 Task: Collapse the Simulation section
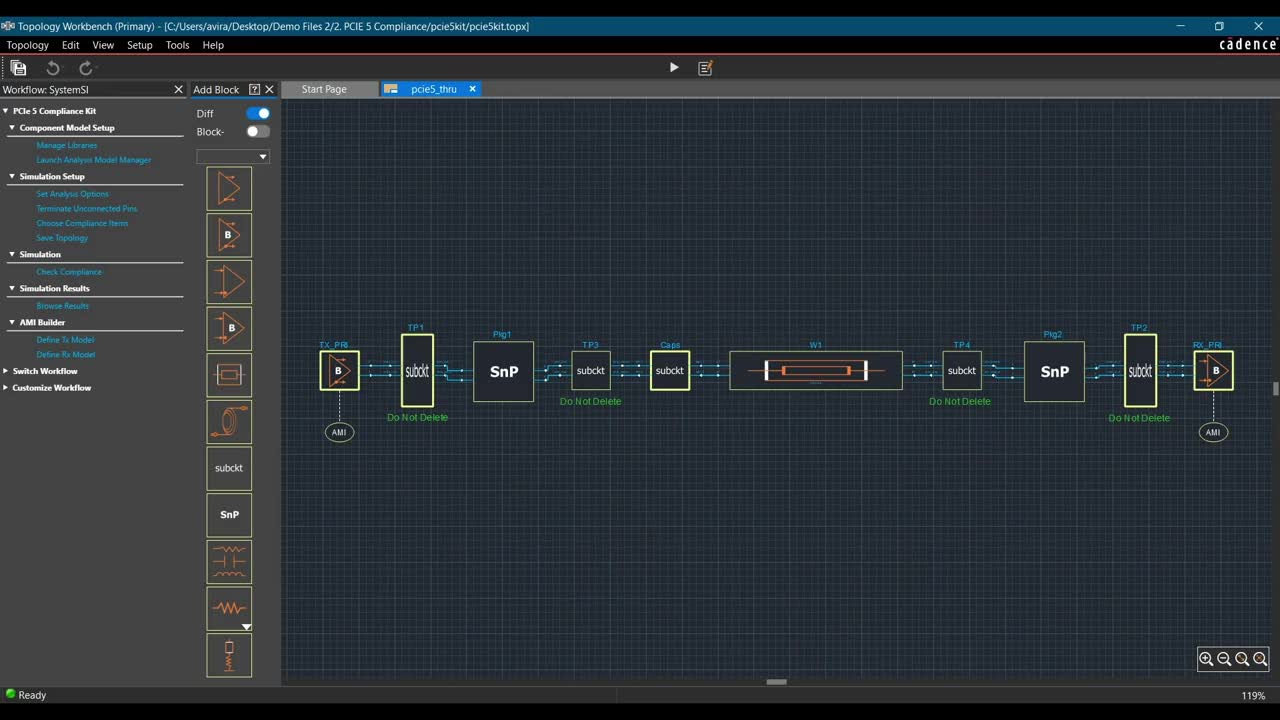(x=12, y=254)
